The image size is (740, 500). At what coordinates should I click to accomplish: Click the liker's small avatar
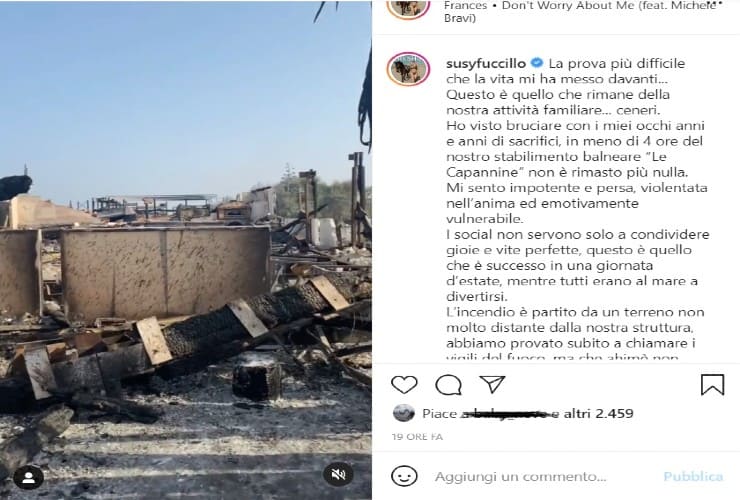coord(404,413)
